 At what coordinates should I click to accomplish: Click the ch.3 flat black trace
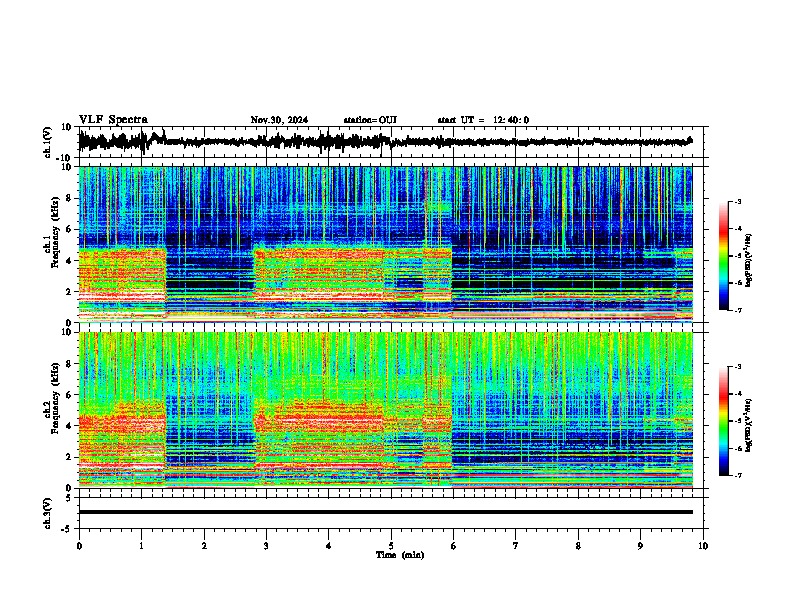385,512
